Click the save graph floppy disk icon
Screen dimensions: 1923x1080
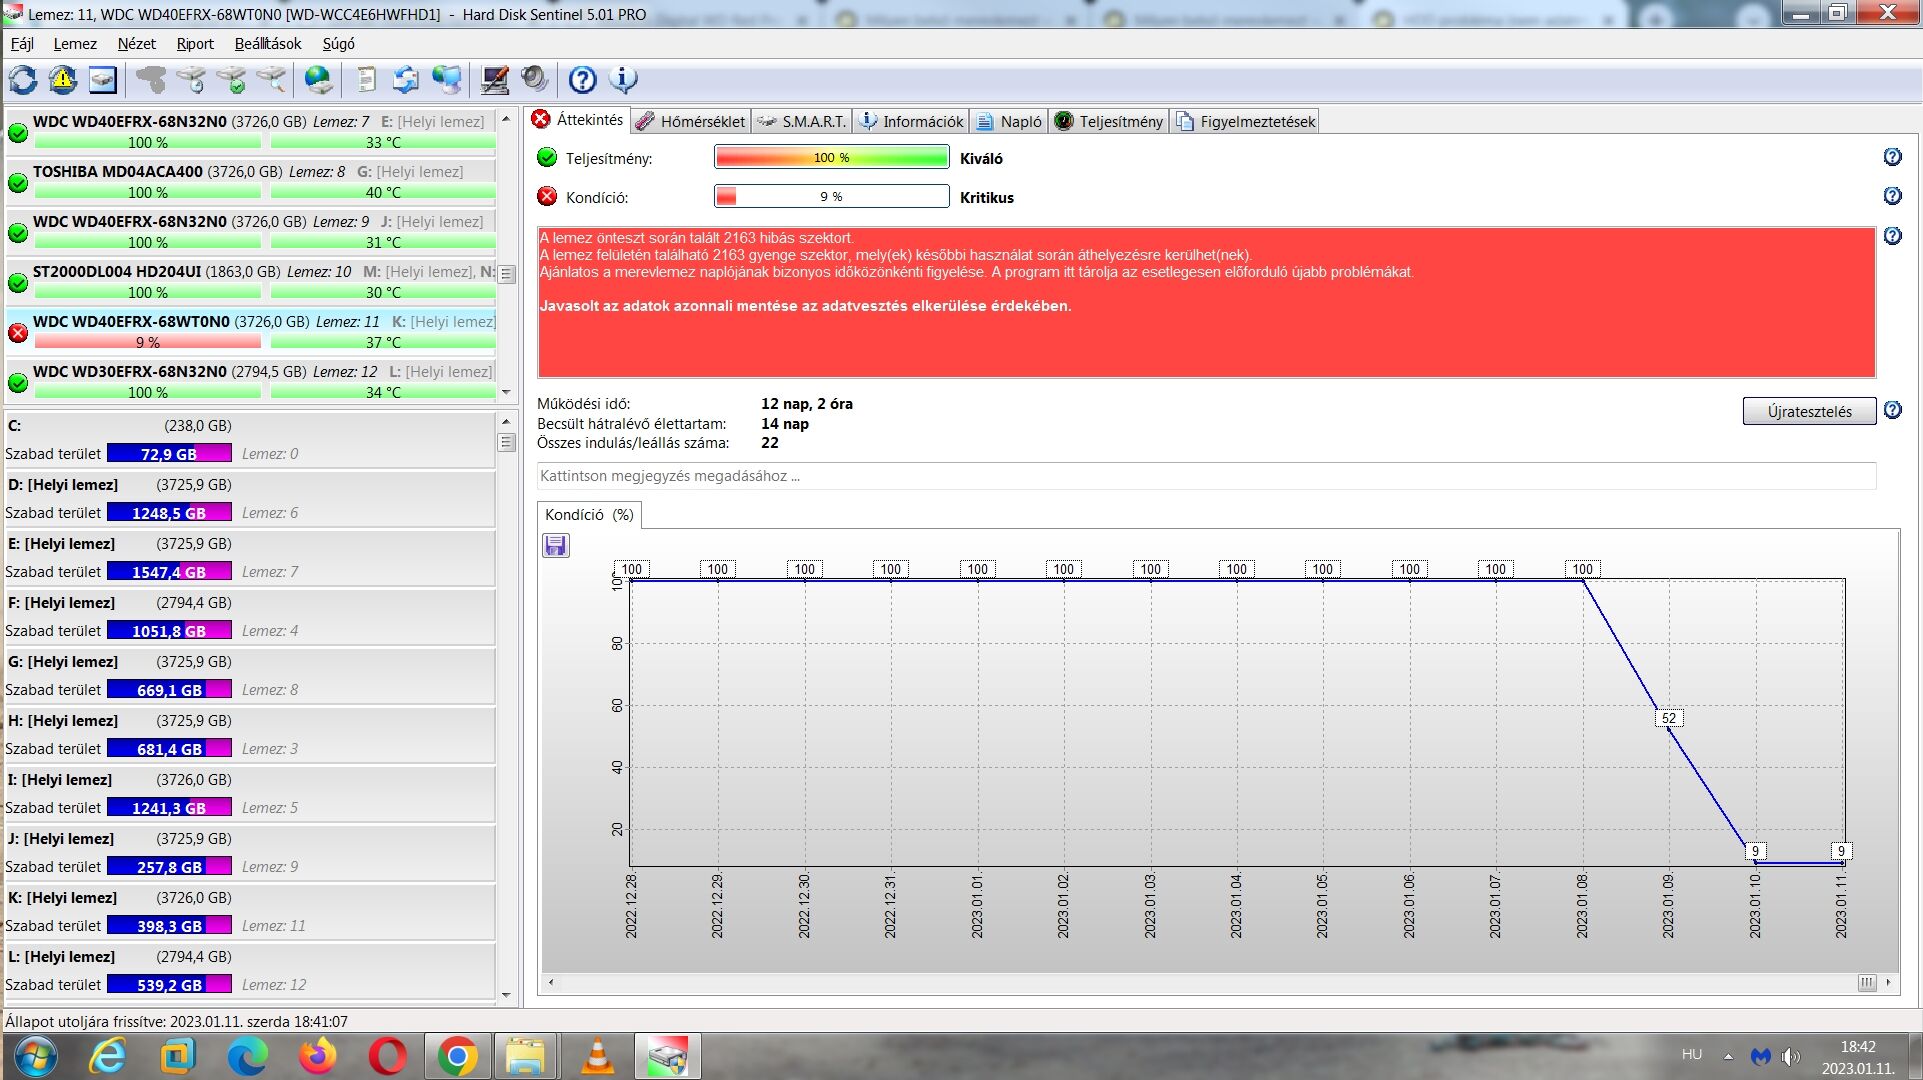555,545
